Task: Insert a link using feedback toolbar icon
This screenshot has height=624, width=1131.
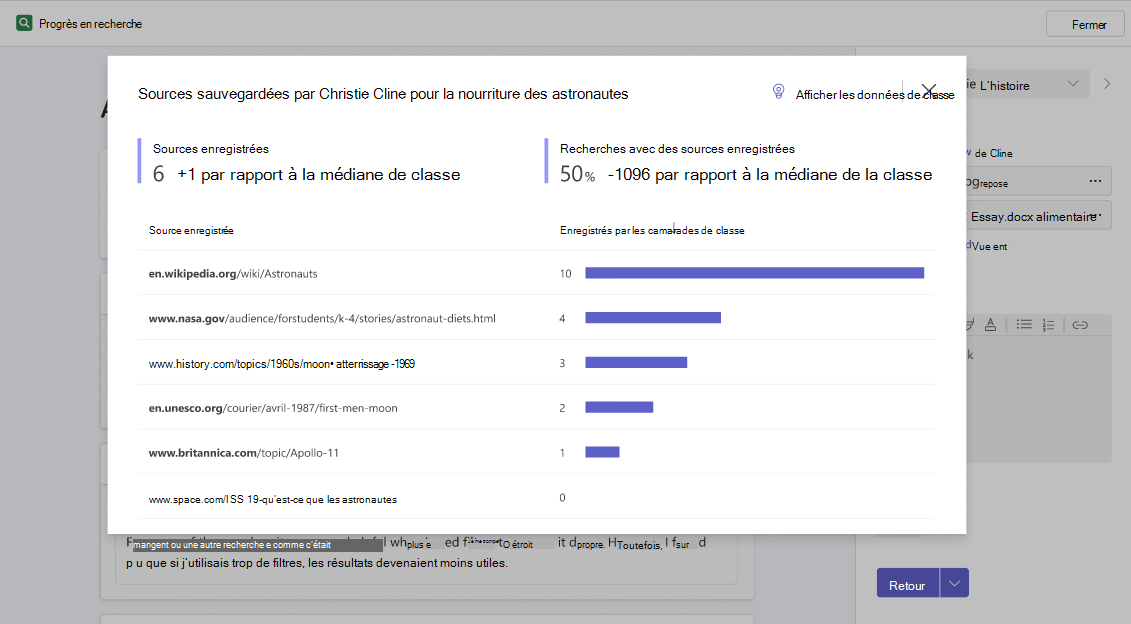Action: click(x=1080, y=325)
